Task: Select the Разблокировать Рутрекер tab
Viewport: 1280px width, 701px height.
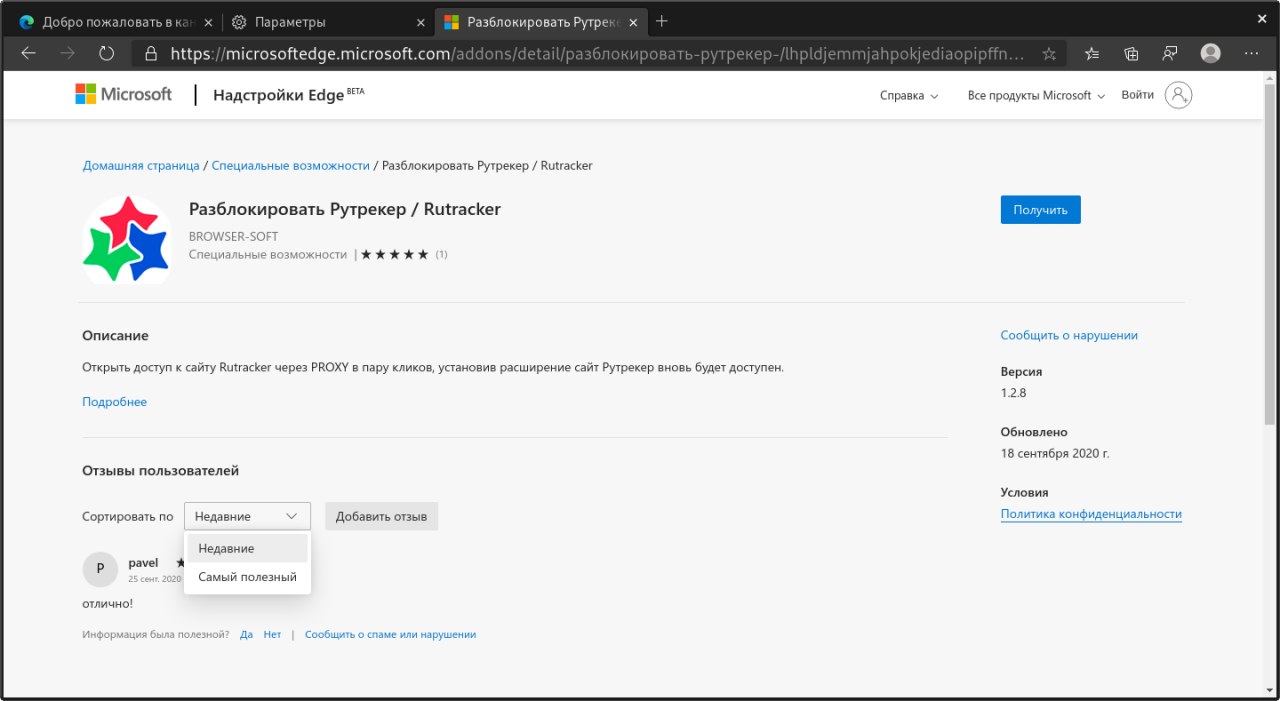Action: coord(540,22)
